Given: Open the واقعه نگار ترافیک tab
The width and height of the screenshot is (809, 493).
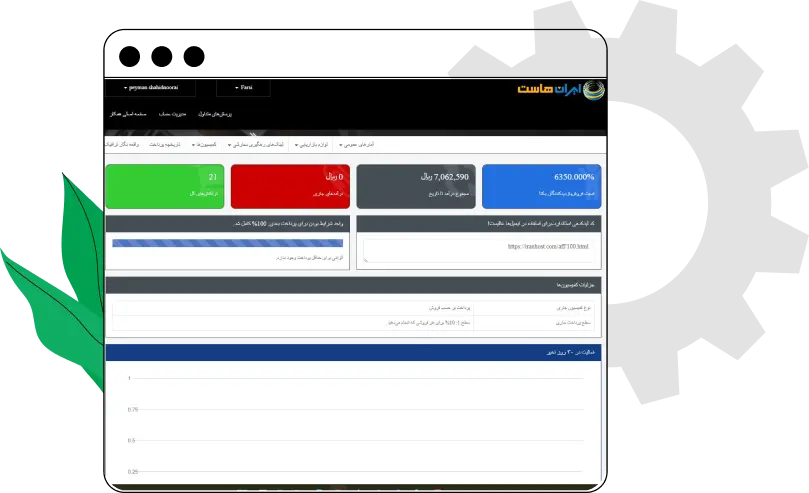Looking at the screenshot, I should [x=126, y=145].
